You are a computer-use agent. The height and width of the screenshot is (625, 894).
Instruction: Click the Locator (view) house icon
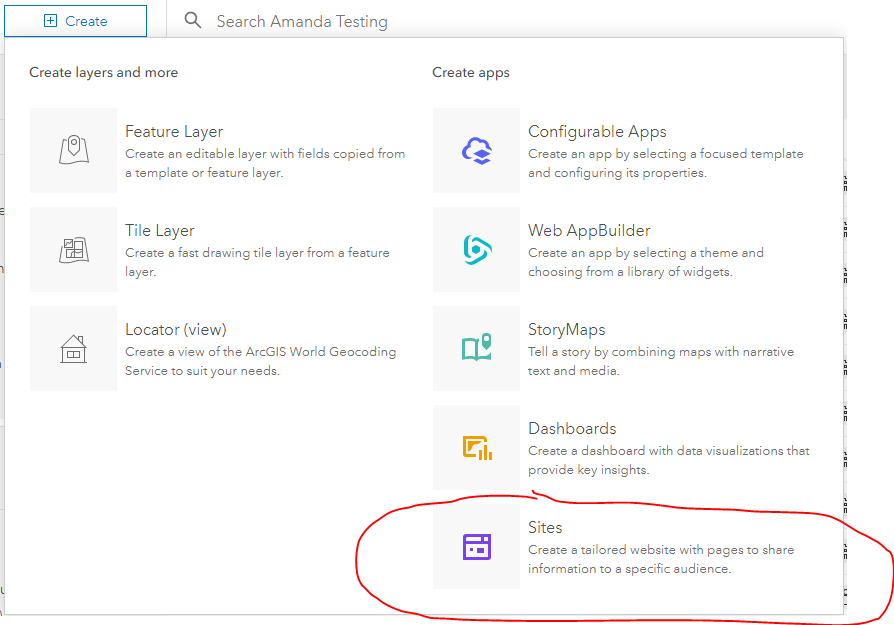74,348
